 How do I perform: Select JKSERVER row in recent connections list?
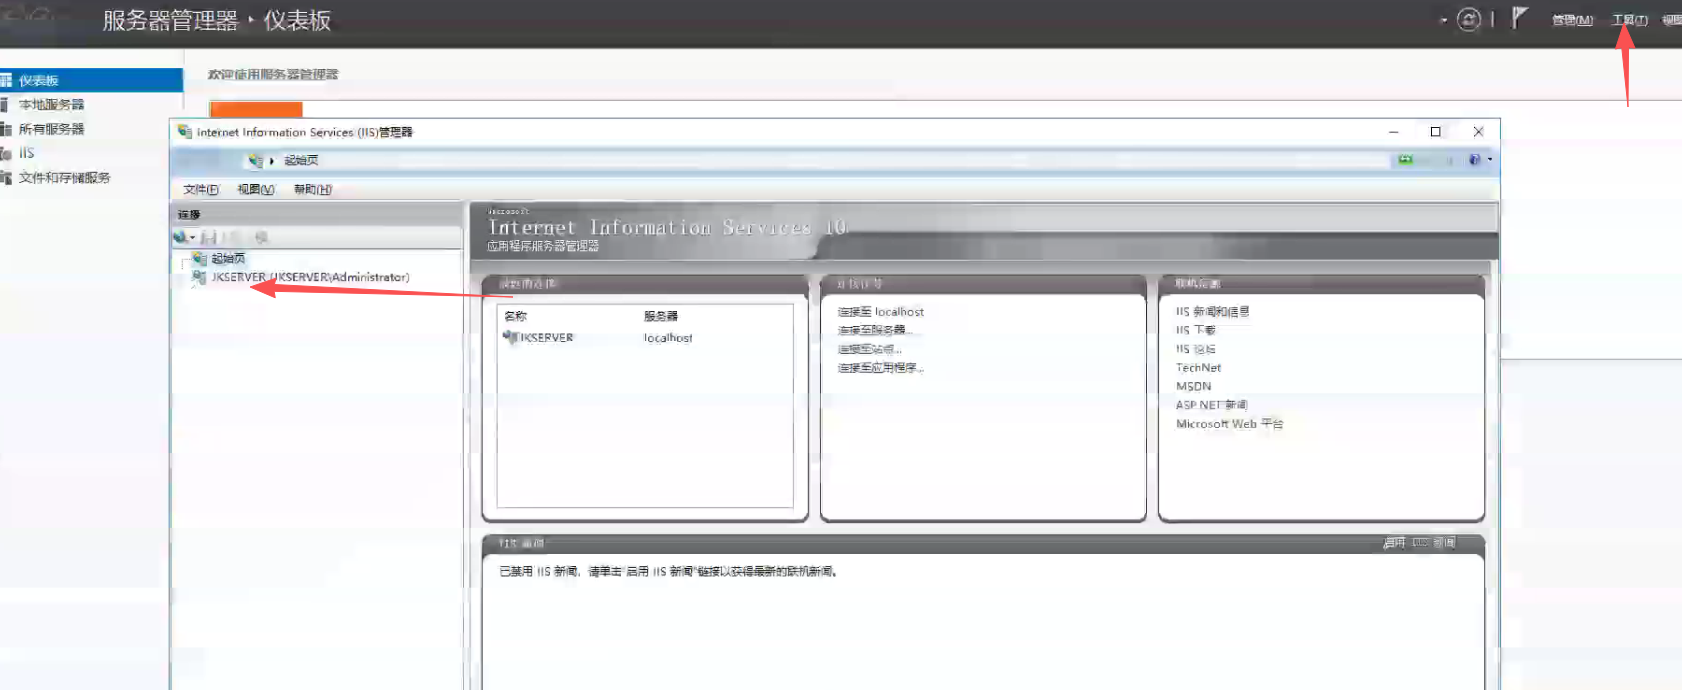coord(546,338)
